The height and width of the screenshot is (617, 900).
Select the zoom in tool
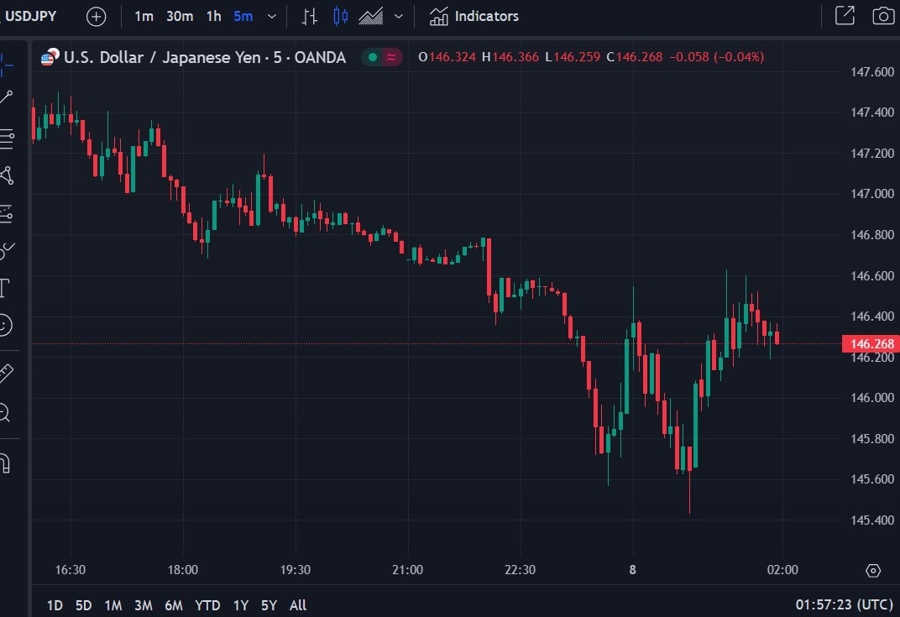pyautogui.click(x=5, y=413)
